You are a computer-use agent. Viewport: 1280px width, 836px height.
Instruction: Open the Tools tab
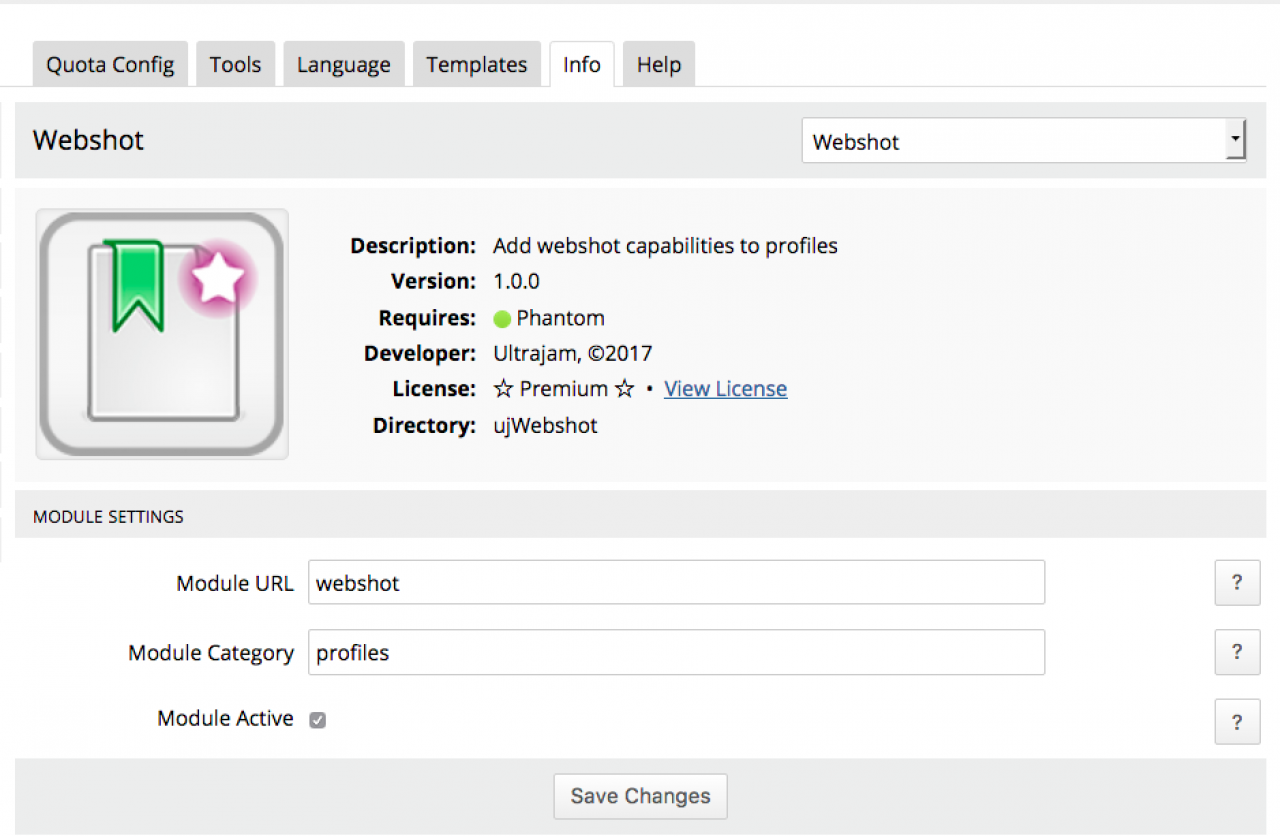pyautogui.click(x=235, y=65)
